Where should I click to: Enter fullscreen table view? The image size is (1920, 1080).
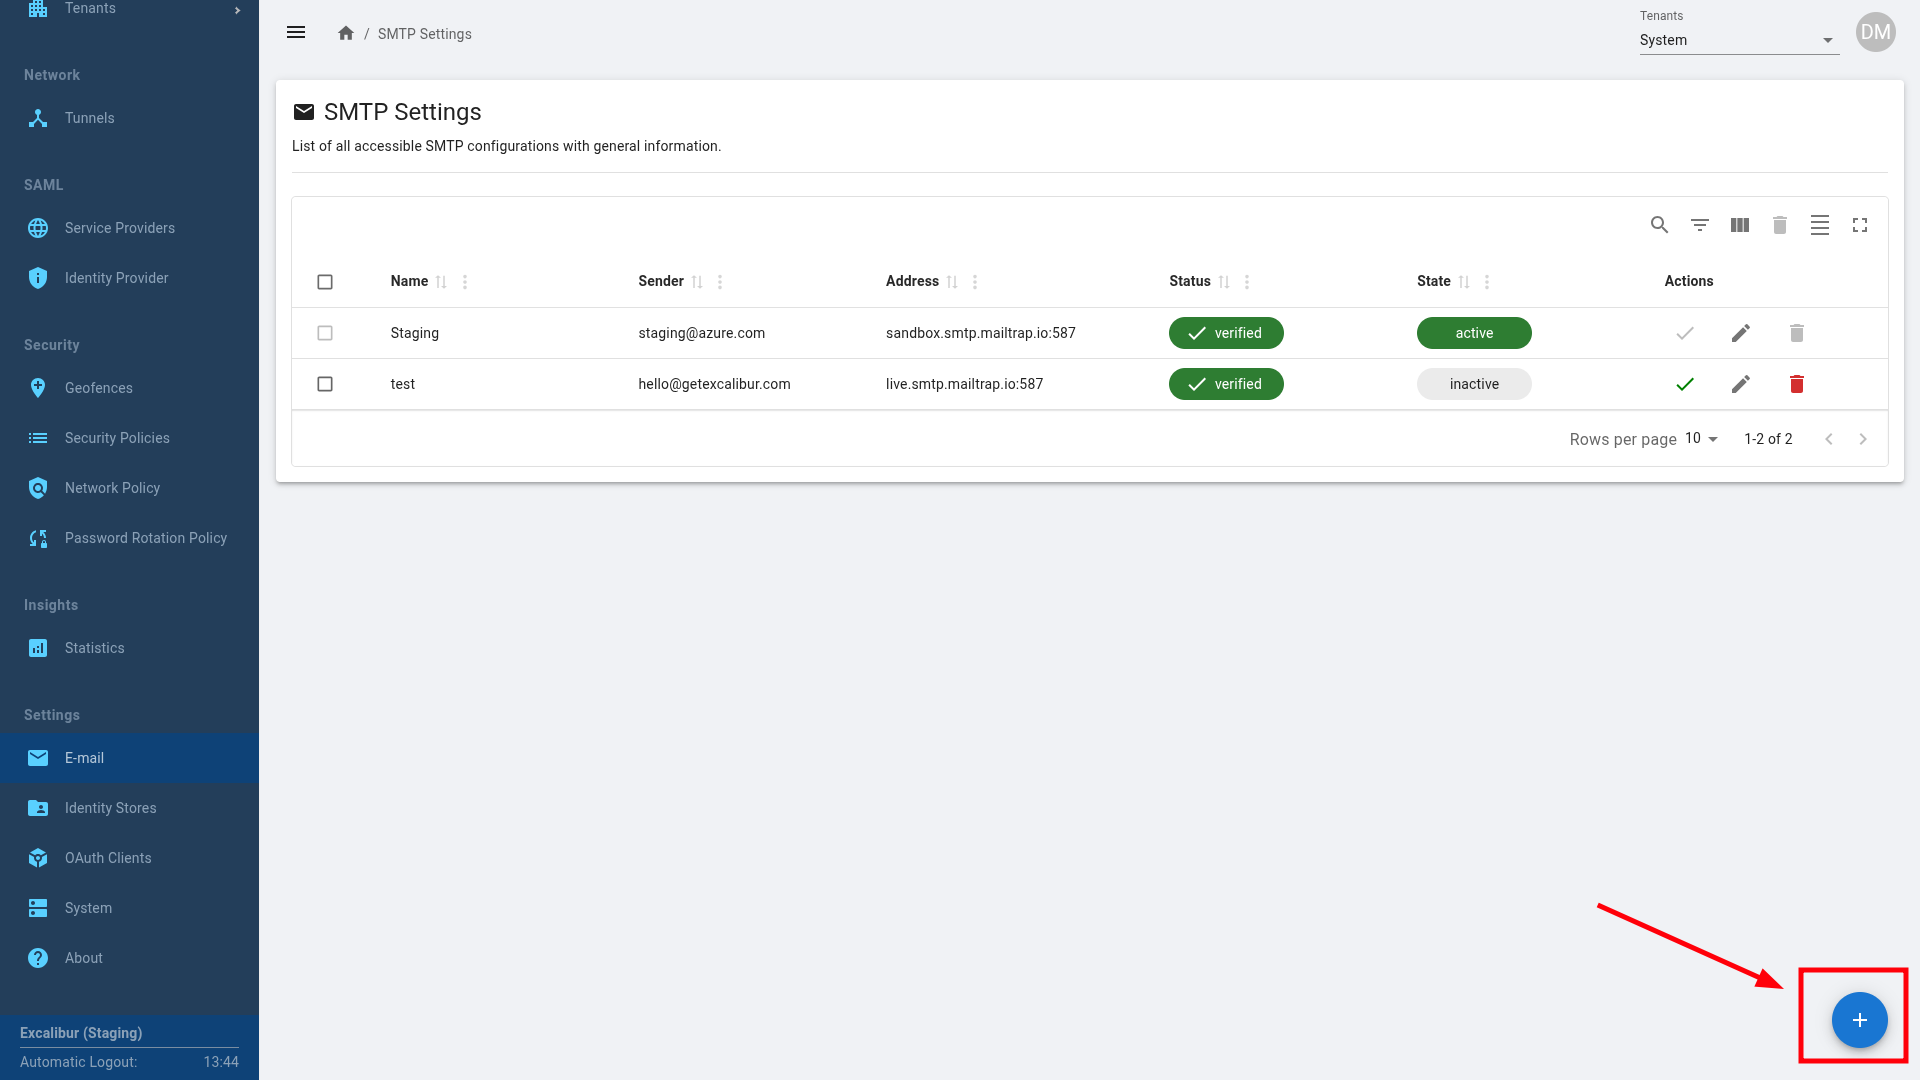pyautogui.click(x=1859, y=225)
